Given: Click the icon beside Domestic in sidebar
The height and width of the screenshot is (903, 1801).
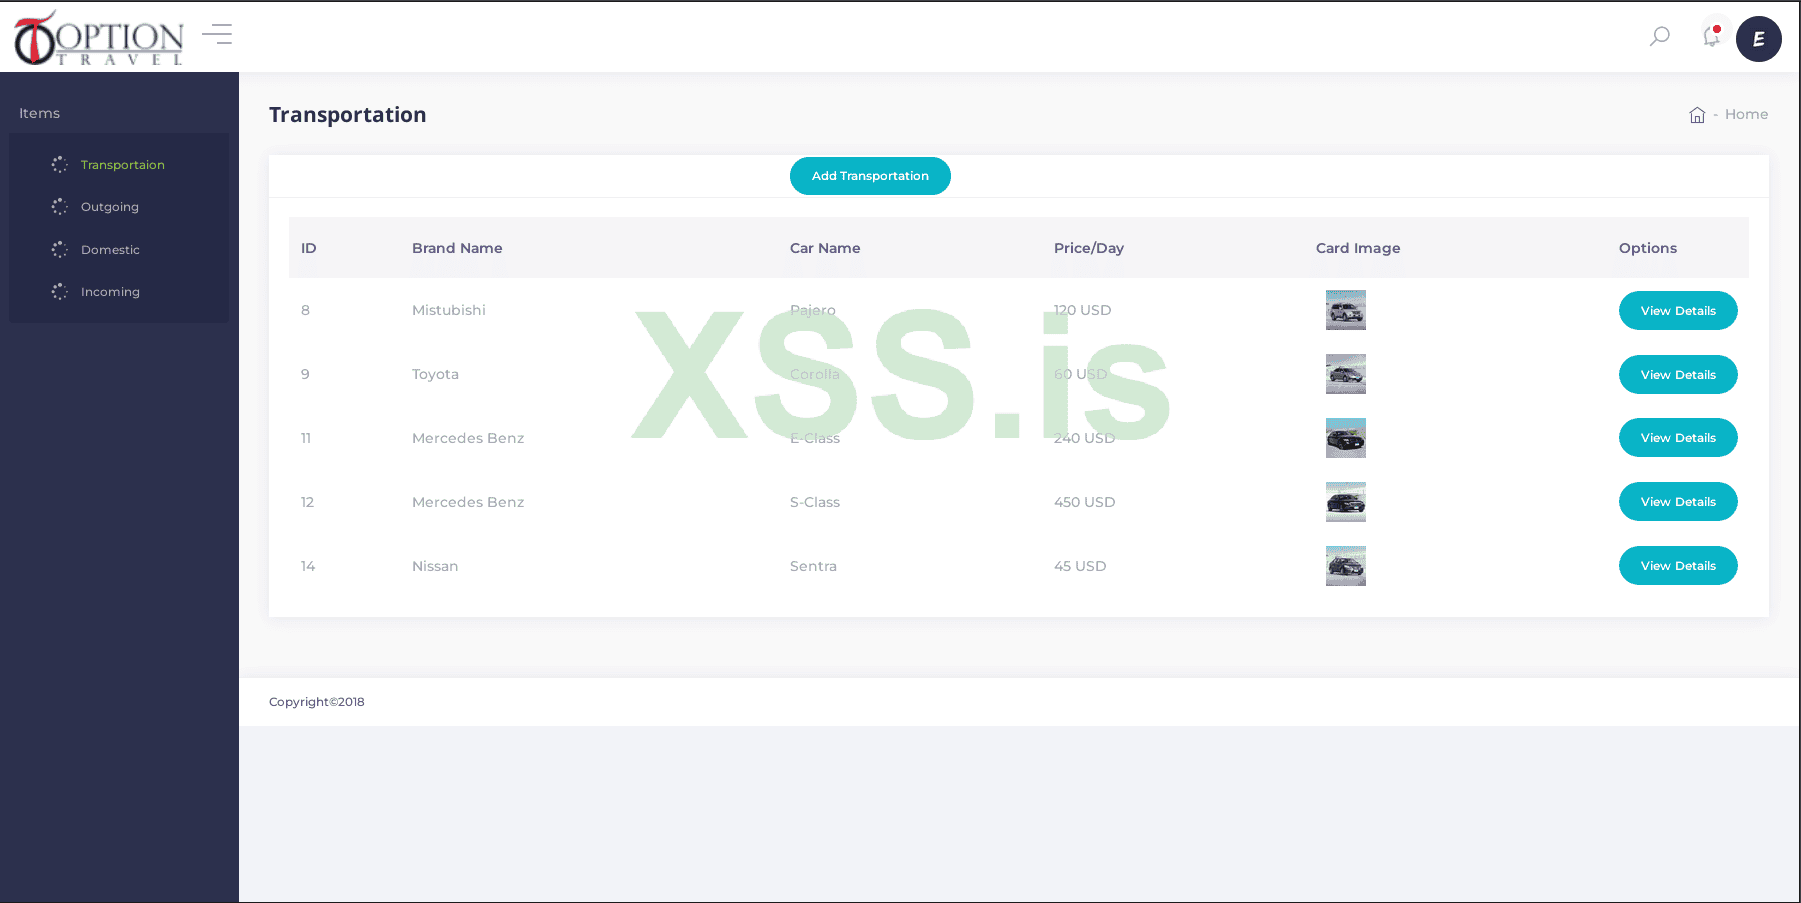Looking at the screenshot, I should [x=60, y=250].
